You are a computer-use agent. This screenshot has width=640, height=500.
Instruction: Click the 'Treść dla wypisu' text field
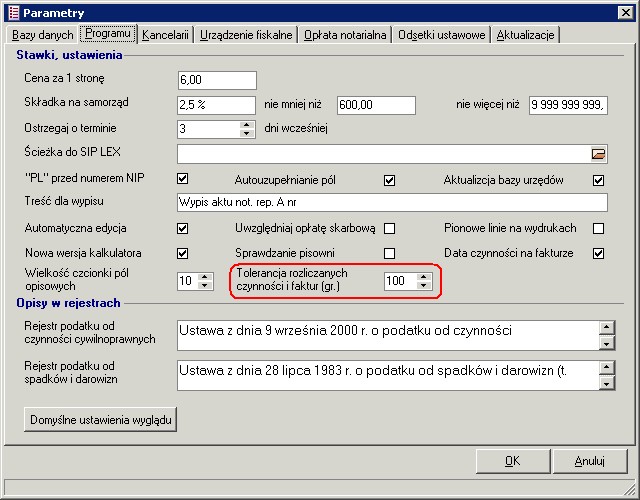391,203
